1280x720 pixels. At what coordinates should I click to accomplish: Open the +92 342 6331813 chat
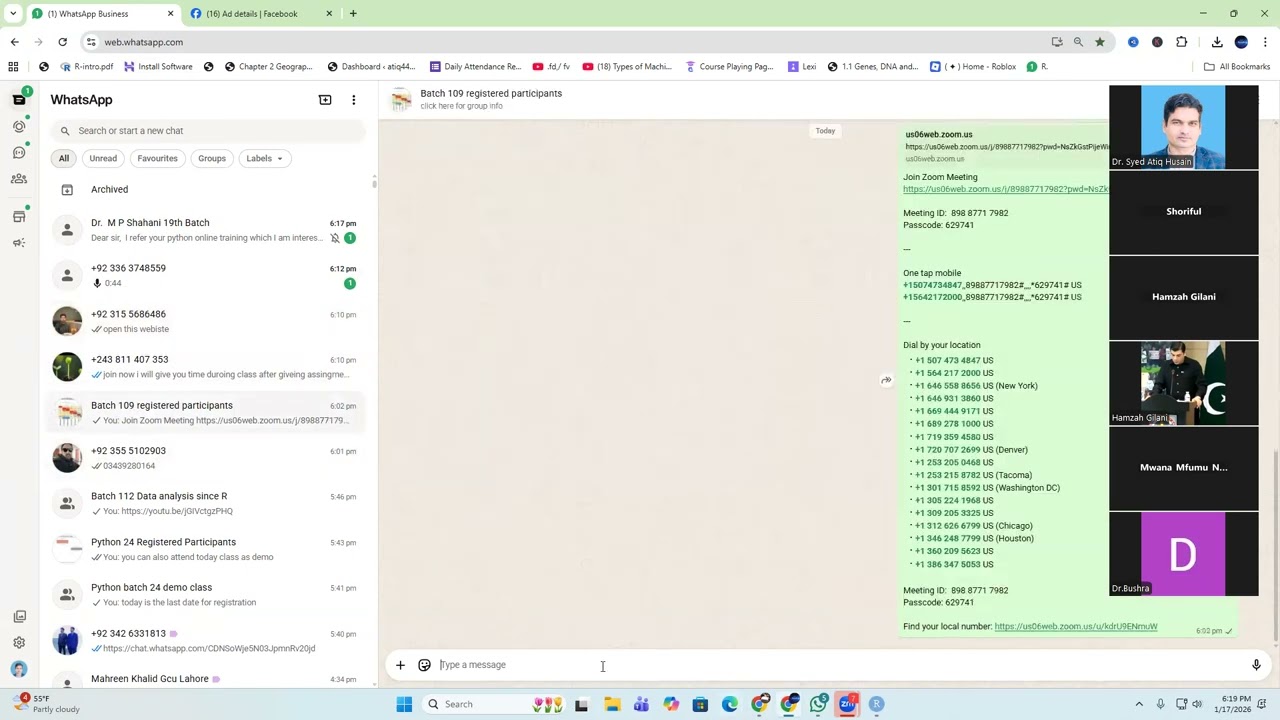tap(205, 640)
